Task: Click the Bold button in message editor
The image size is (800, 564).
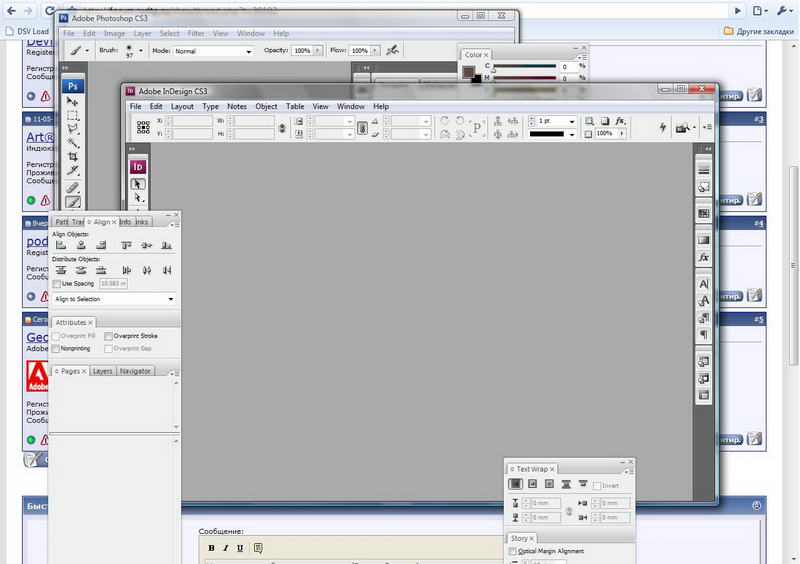Action: pyautogui.click(x=211, y=548)
